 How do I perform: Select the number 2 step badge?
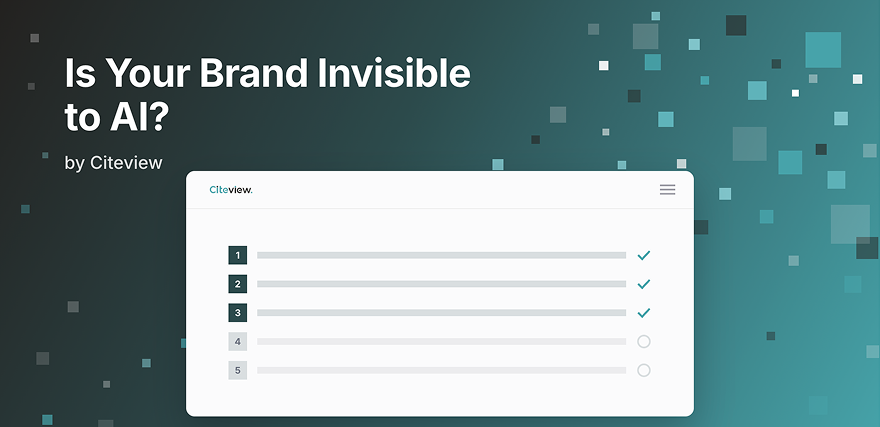point(237,284)
